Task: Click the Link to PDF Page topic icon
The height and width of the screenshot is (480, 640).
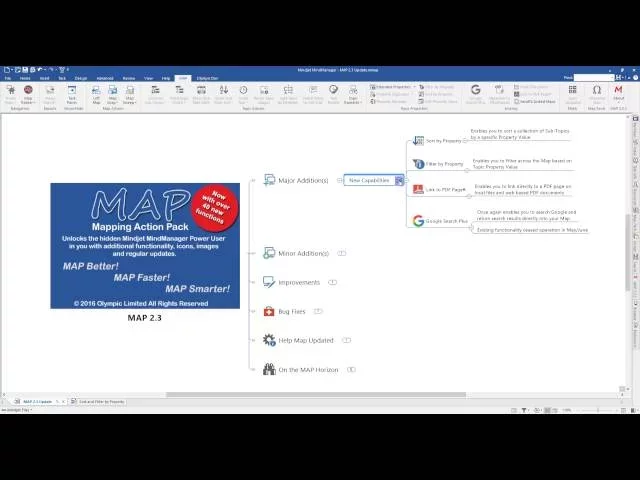Action: pos(418,189)
